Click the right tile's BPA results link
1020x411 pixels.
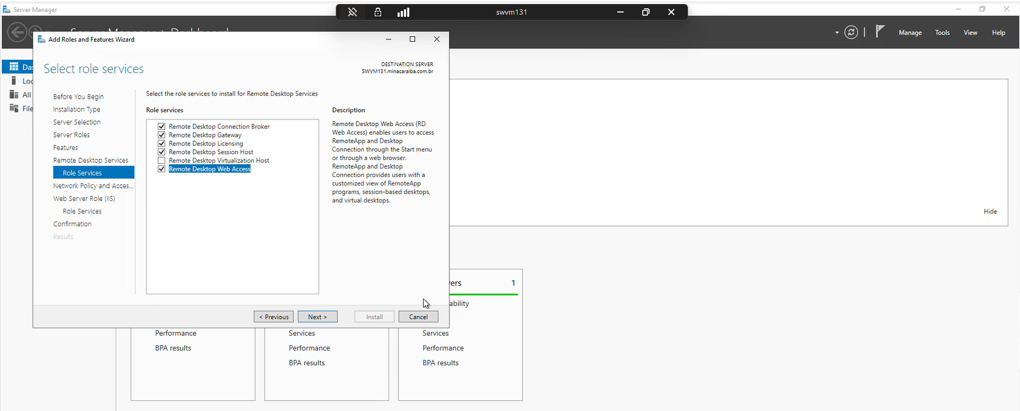pyautogui.click(x=440, y=363)
